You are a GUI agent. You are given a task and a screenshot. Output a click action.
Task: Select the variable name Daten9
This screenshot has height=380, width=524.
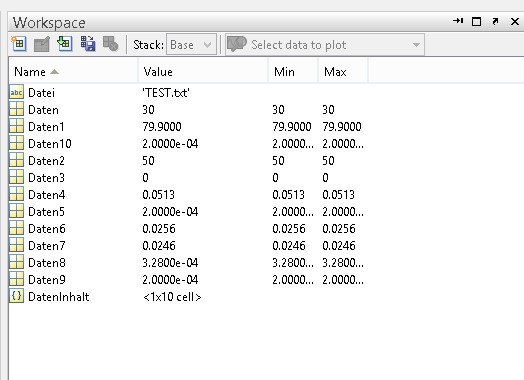[x=47, y=280]
